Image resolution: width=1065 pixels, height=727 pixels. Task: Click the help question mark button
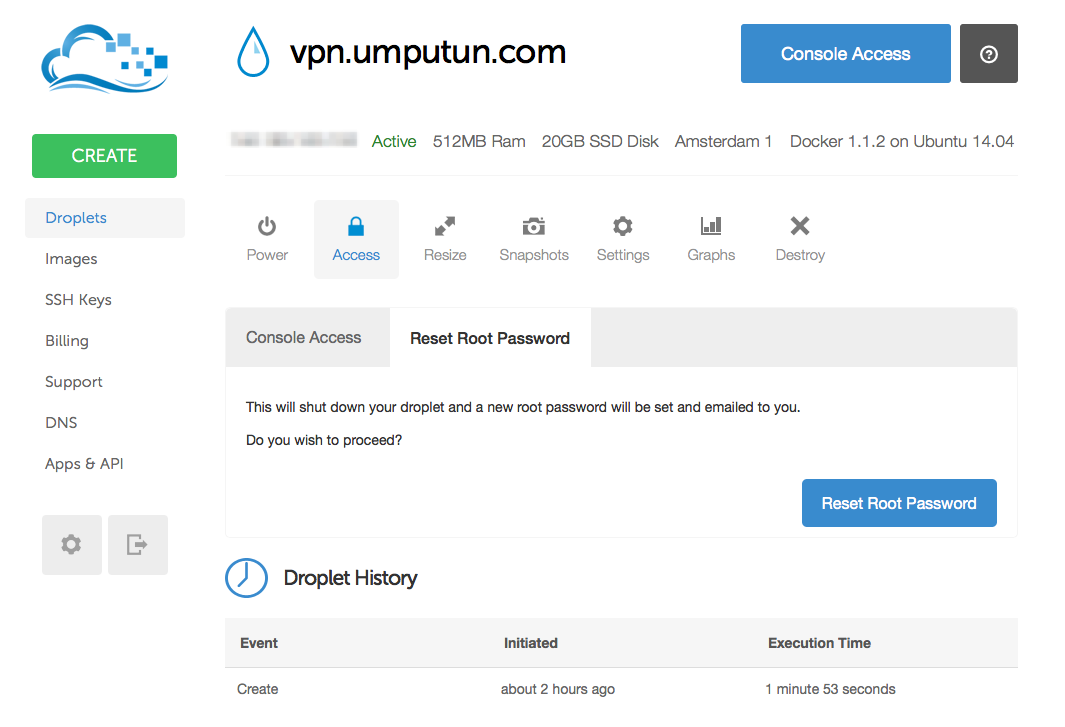pos(989,54)
